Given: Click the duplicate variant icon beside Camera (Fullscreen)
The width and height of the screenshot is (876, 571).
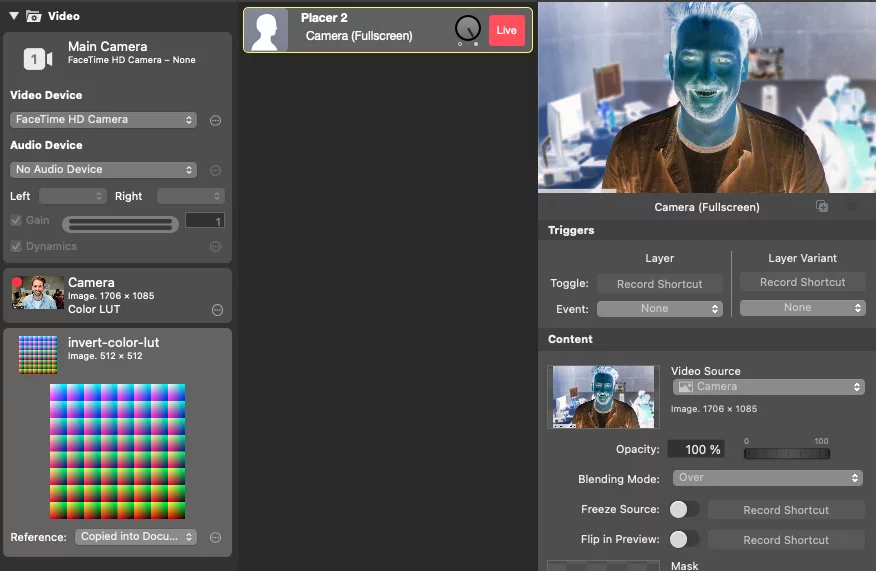Looking at the screenshot, I should click(x=822, y=206).
